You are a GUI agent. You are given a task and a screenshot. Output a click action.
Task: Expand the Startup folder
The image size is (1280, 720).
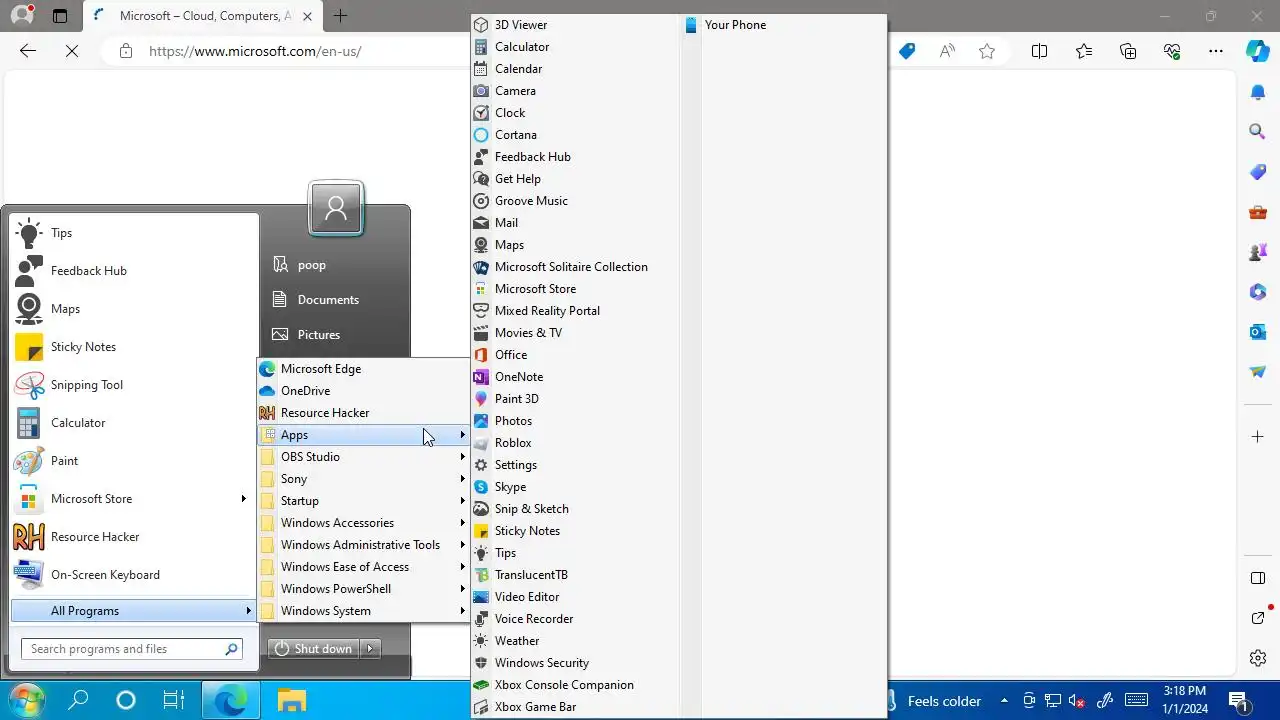coord(363,501)
